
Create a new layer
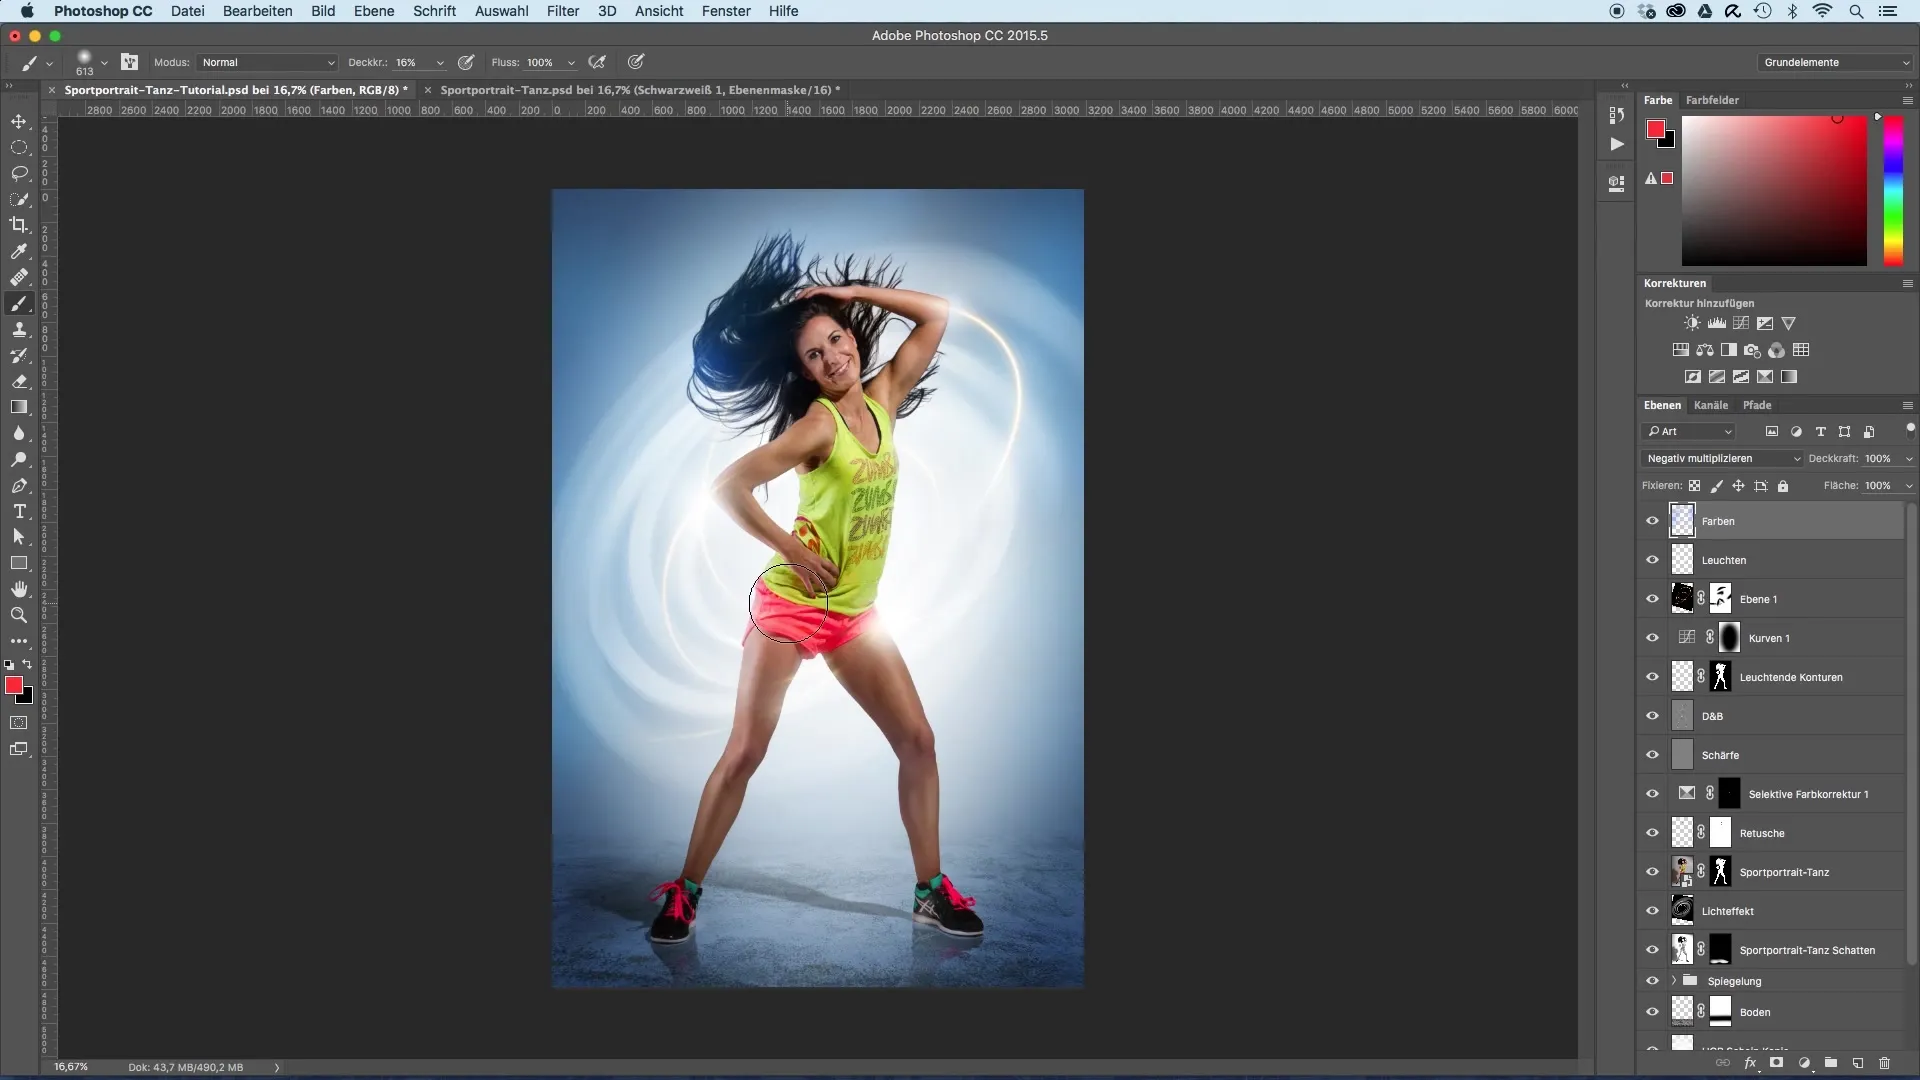click(x=1857, y=1063)
